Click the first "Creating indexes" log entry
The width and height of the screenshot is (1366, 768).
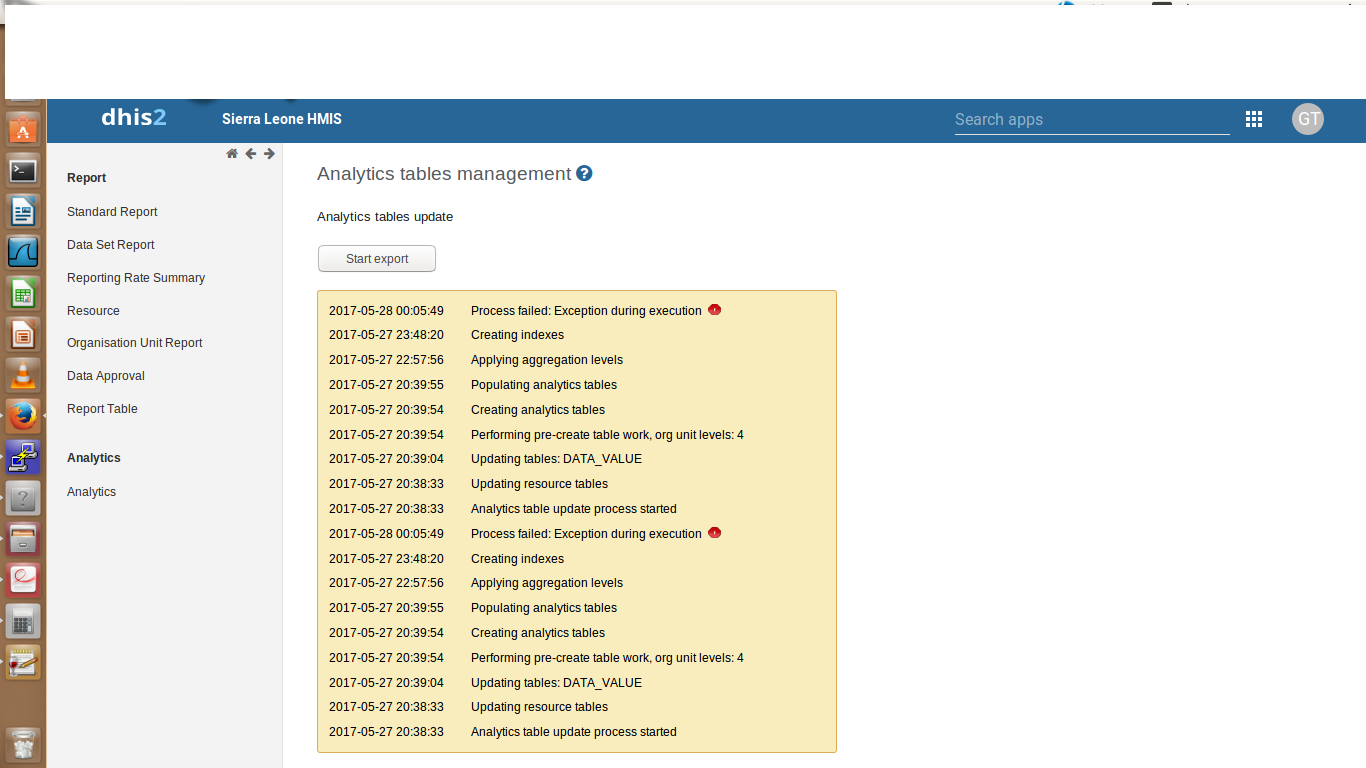(x=517, y=335)
